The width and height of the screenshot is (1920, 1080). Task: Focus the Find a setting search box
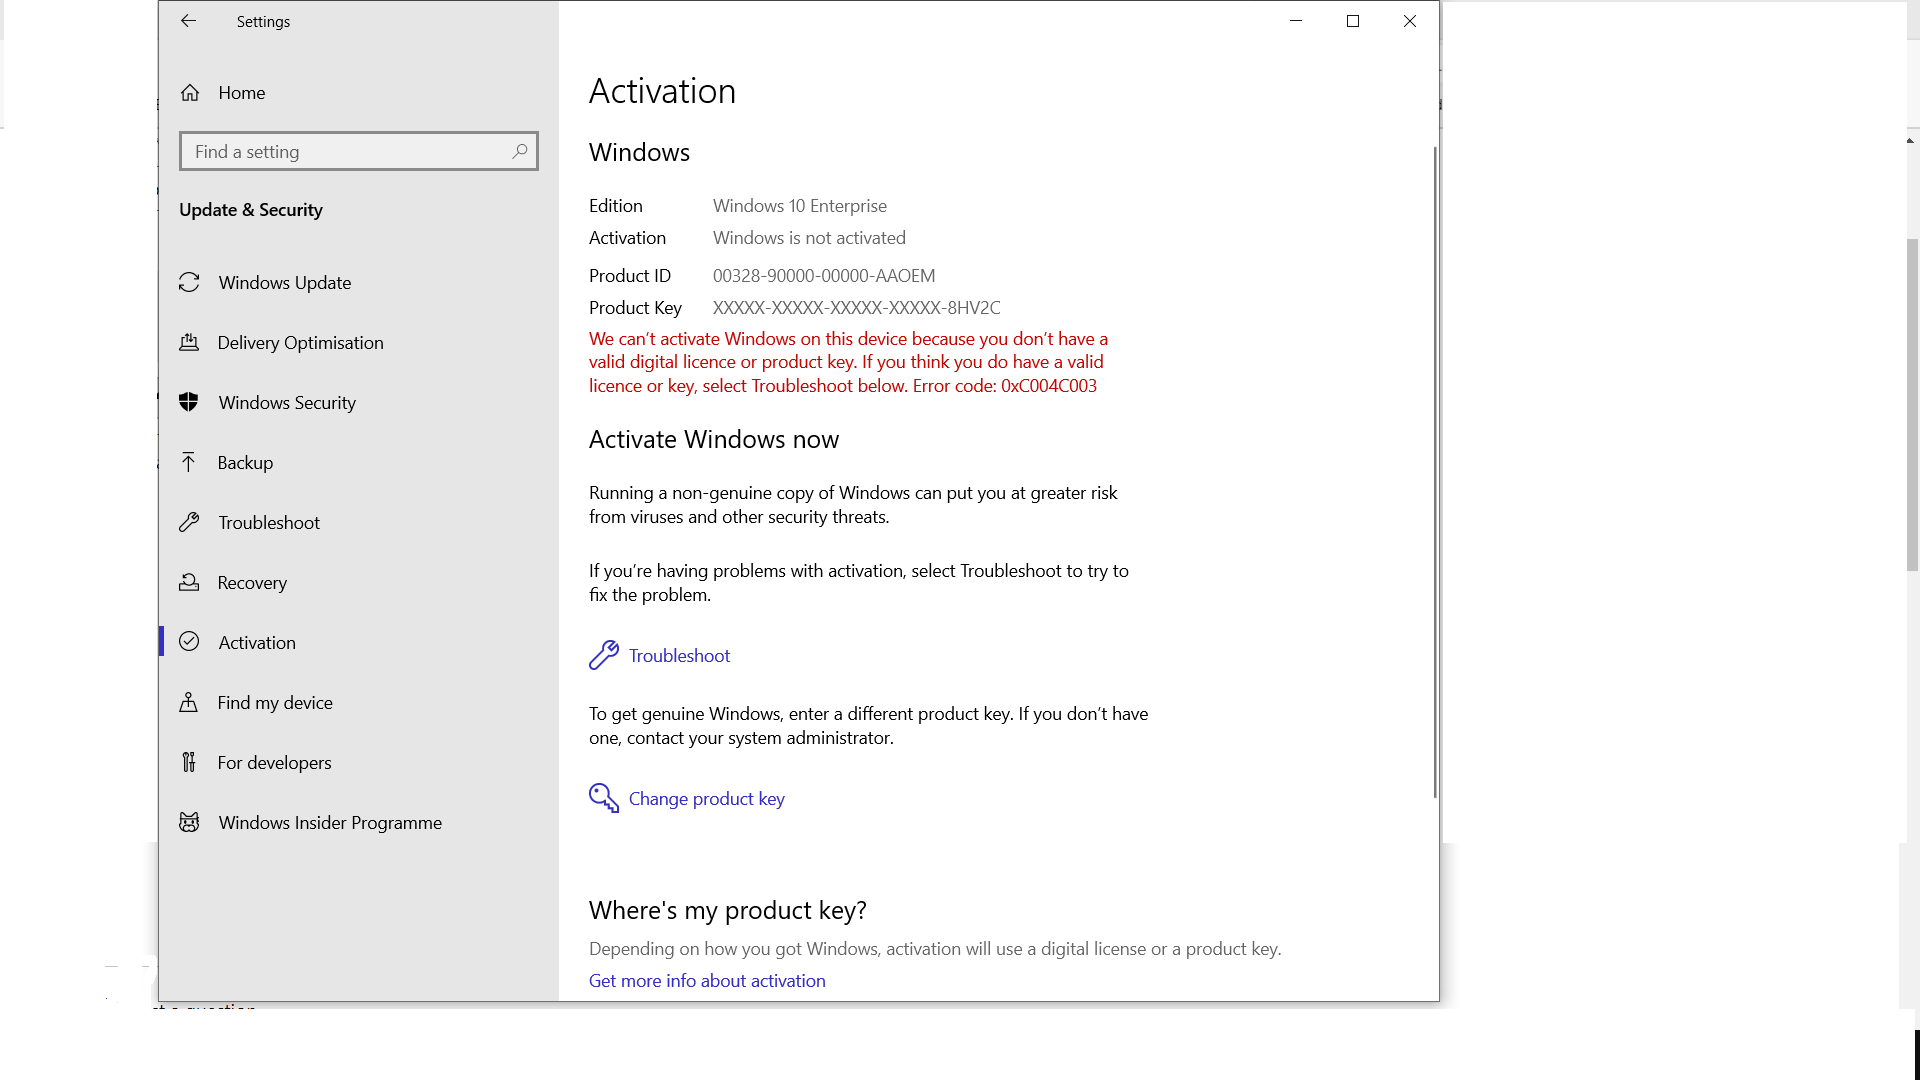pos(358,151)
